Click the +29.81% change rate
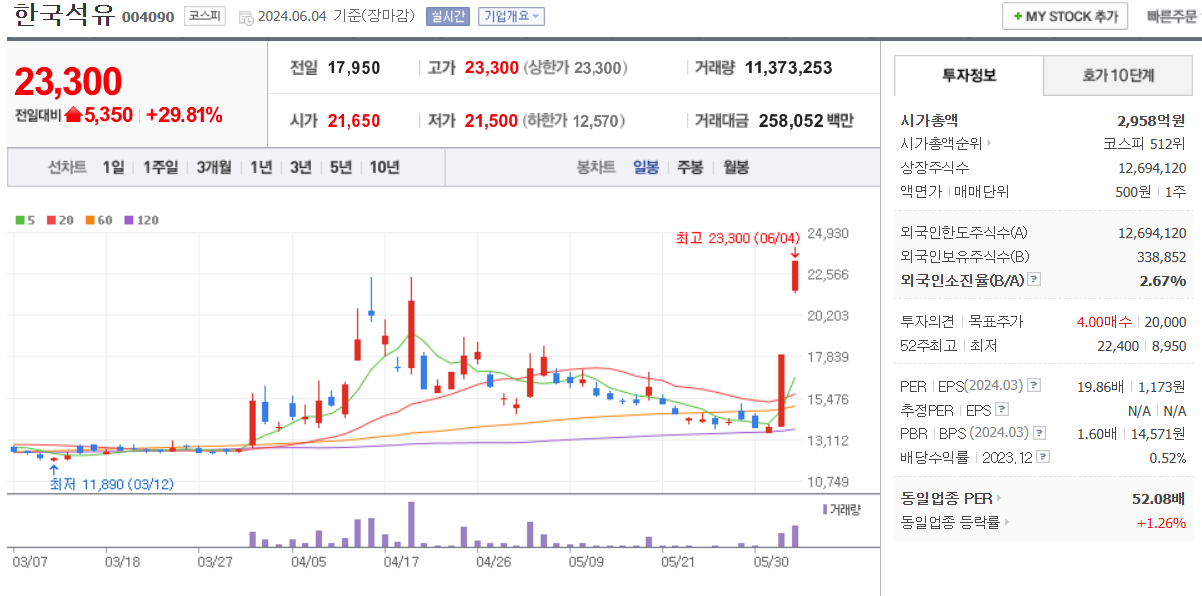 point(184,115)
